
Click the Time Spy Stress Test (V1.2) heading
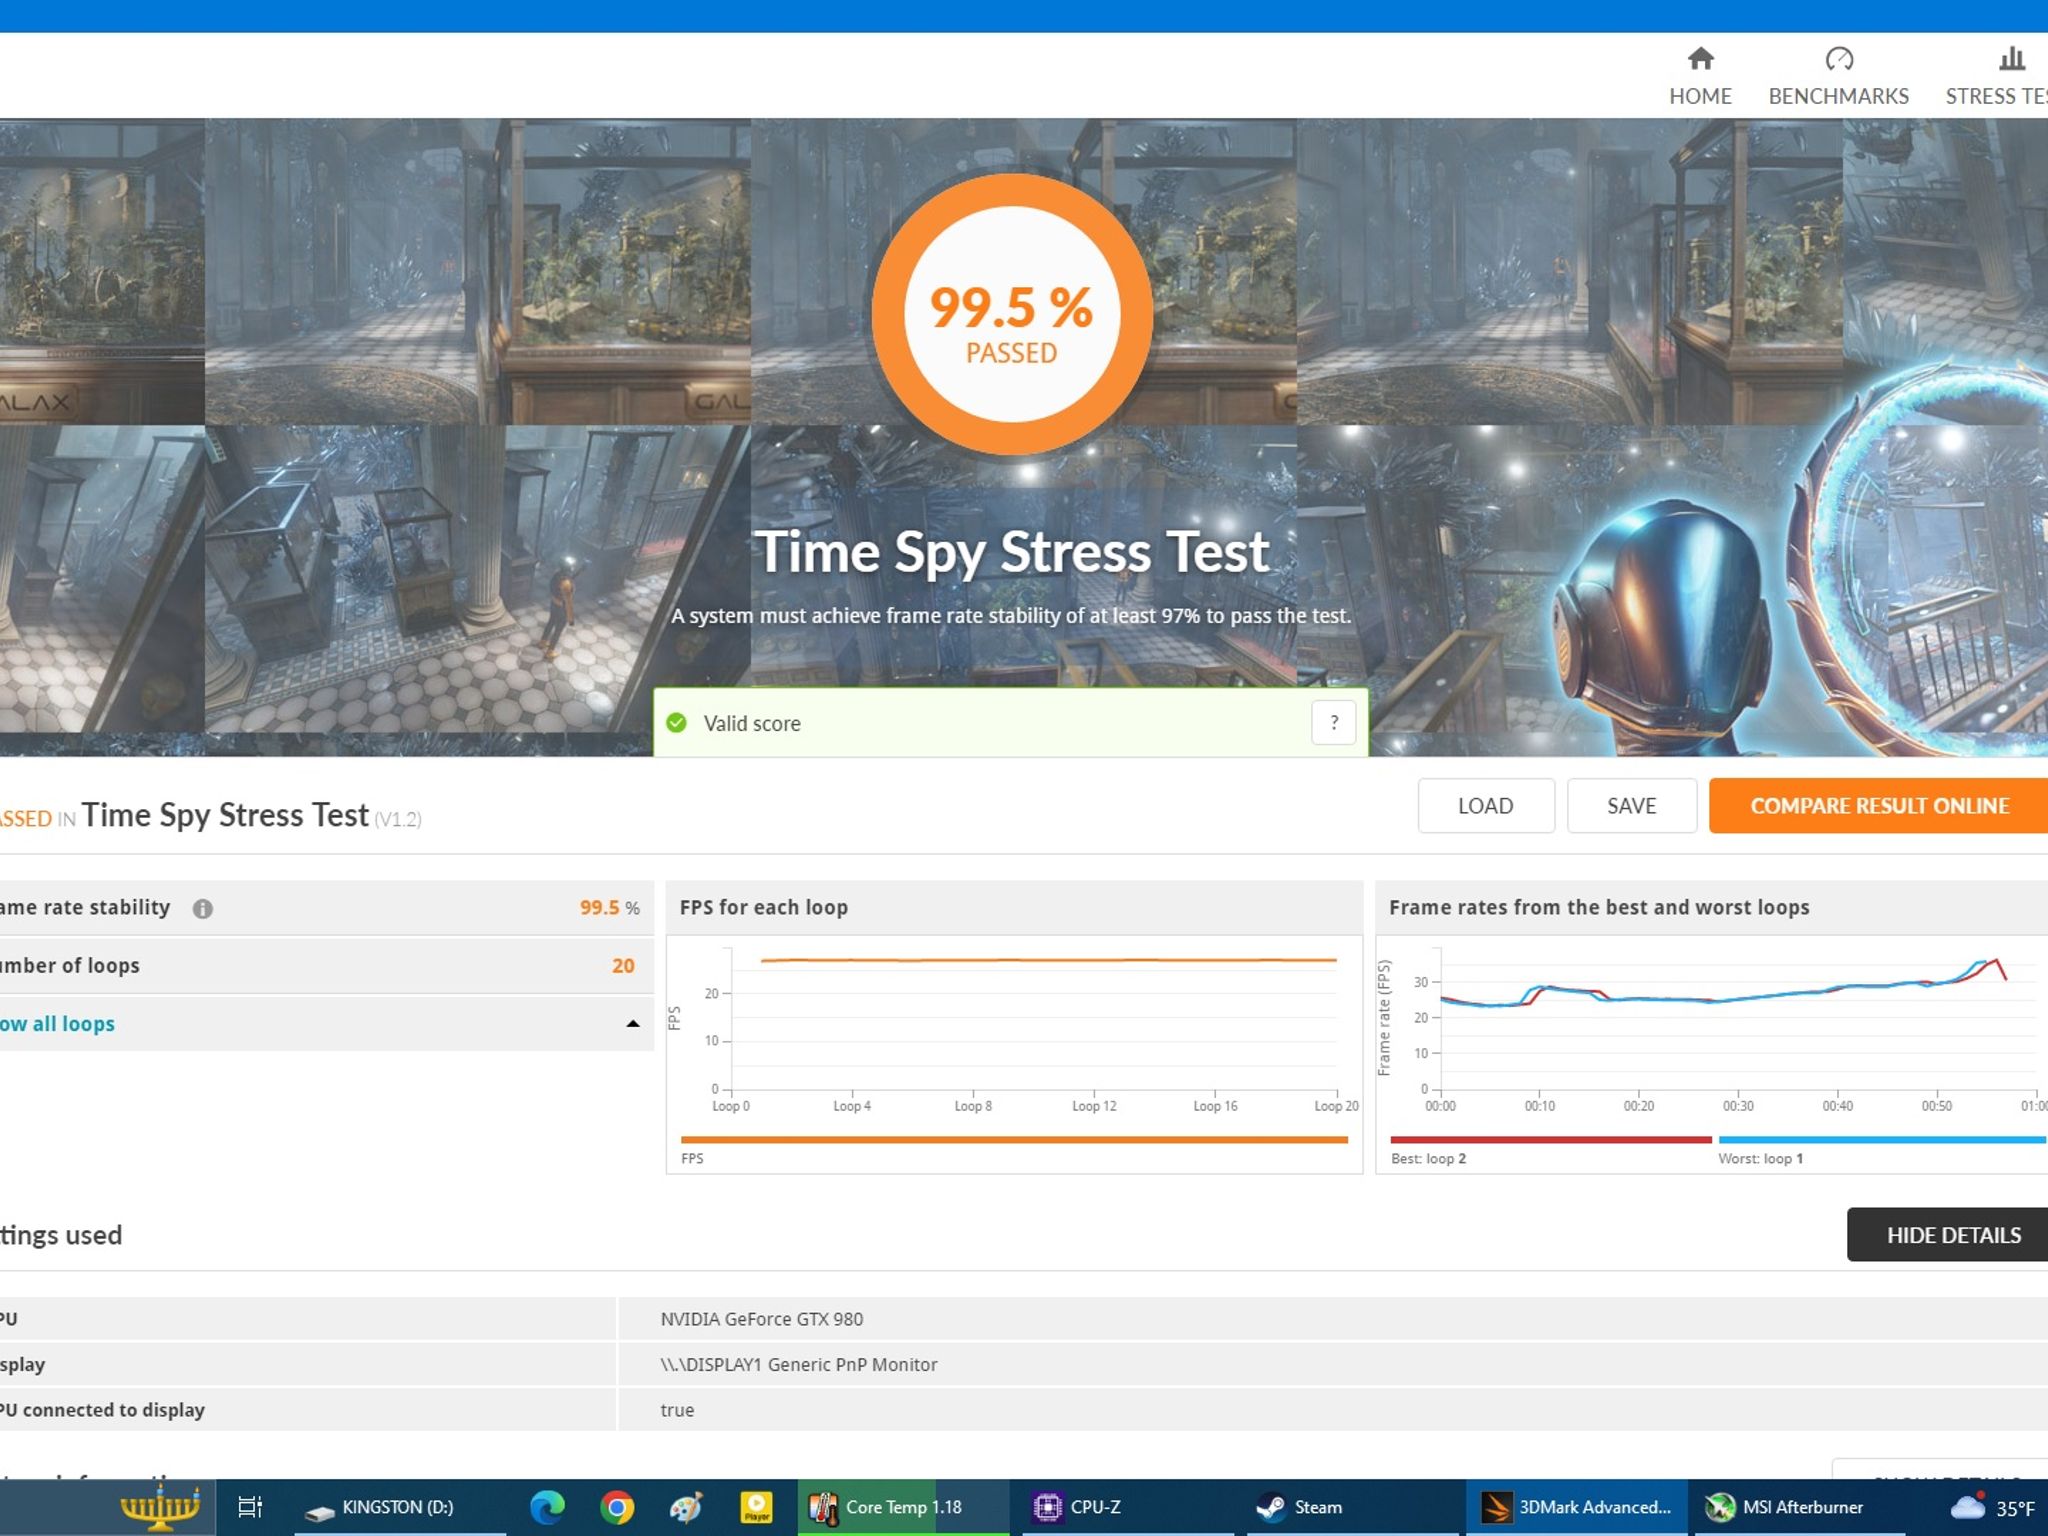point(251,816)
